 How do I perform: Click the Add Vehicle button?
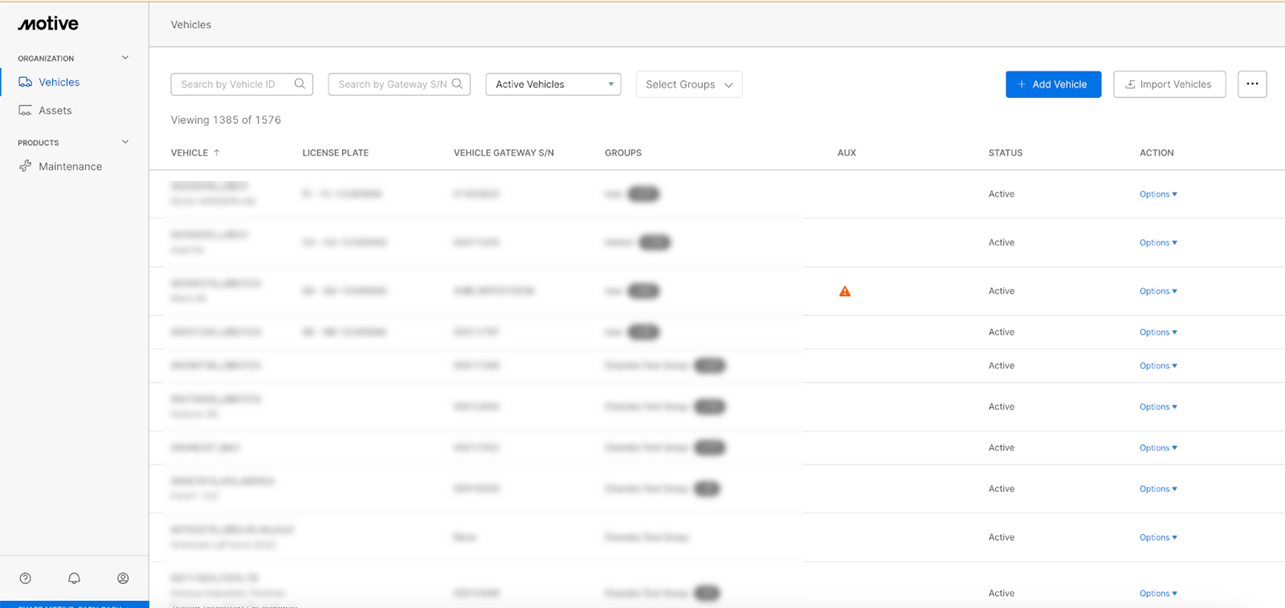pos(1053,84)
